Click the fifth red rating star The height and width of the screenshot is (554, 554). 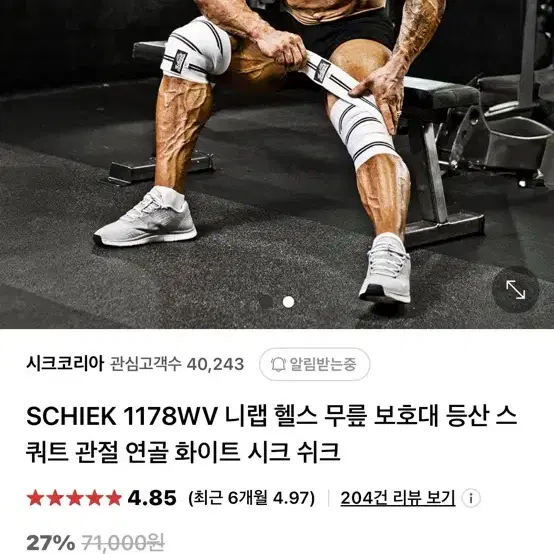pos(114,498)
